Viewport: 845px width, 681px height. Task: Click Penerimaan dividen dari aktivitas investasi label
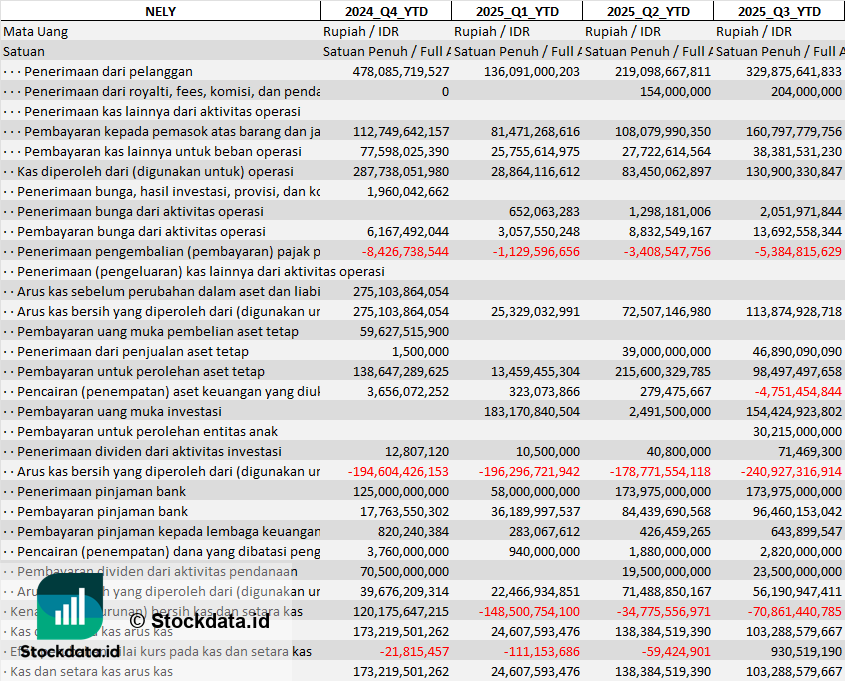tap(149, 450)
